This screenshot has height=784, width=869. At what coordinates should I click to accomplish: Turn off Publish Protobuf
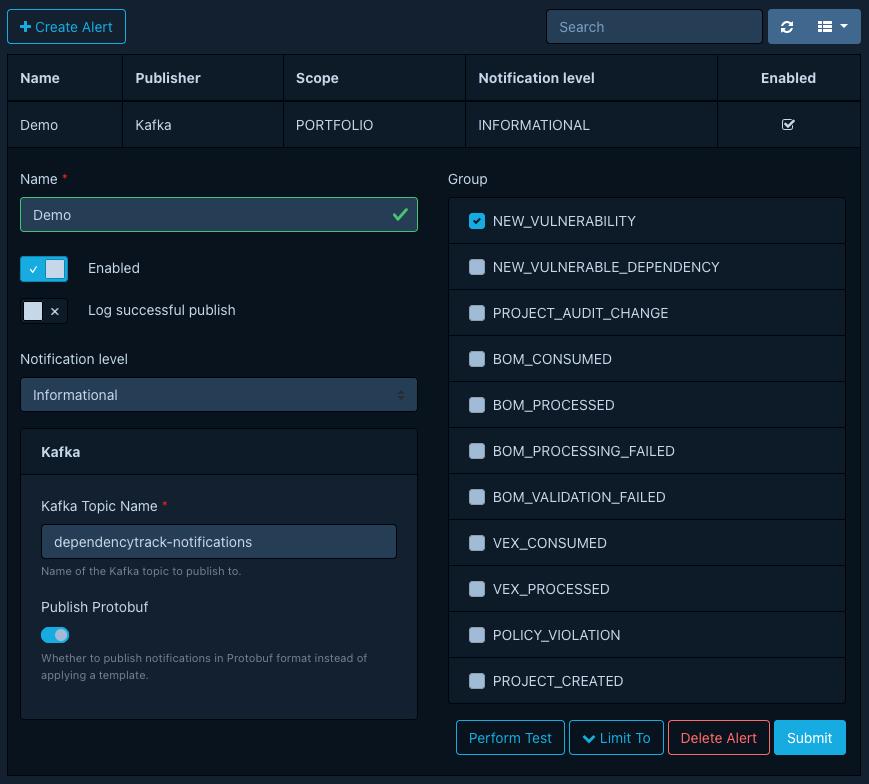[x=54, y=635]
